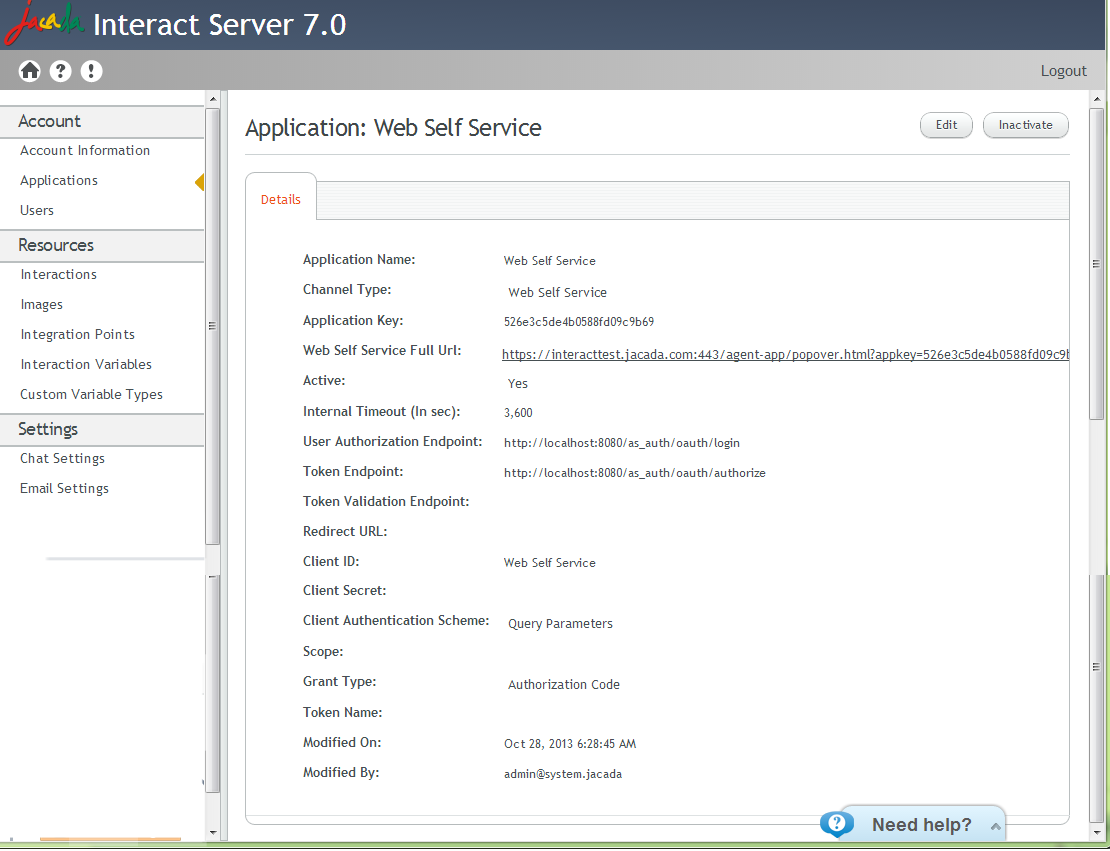Edit the Web Self Service application
Screen dimensions: 1110x851
(946, 125)
